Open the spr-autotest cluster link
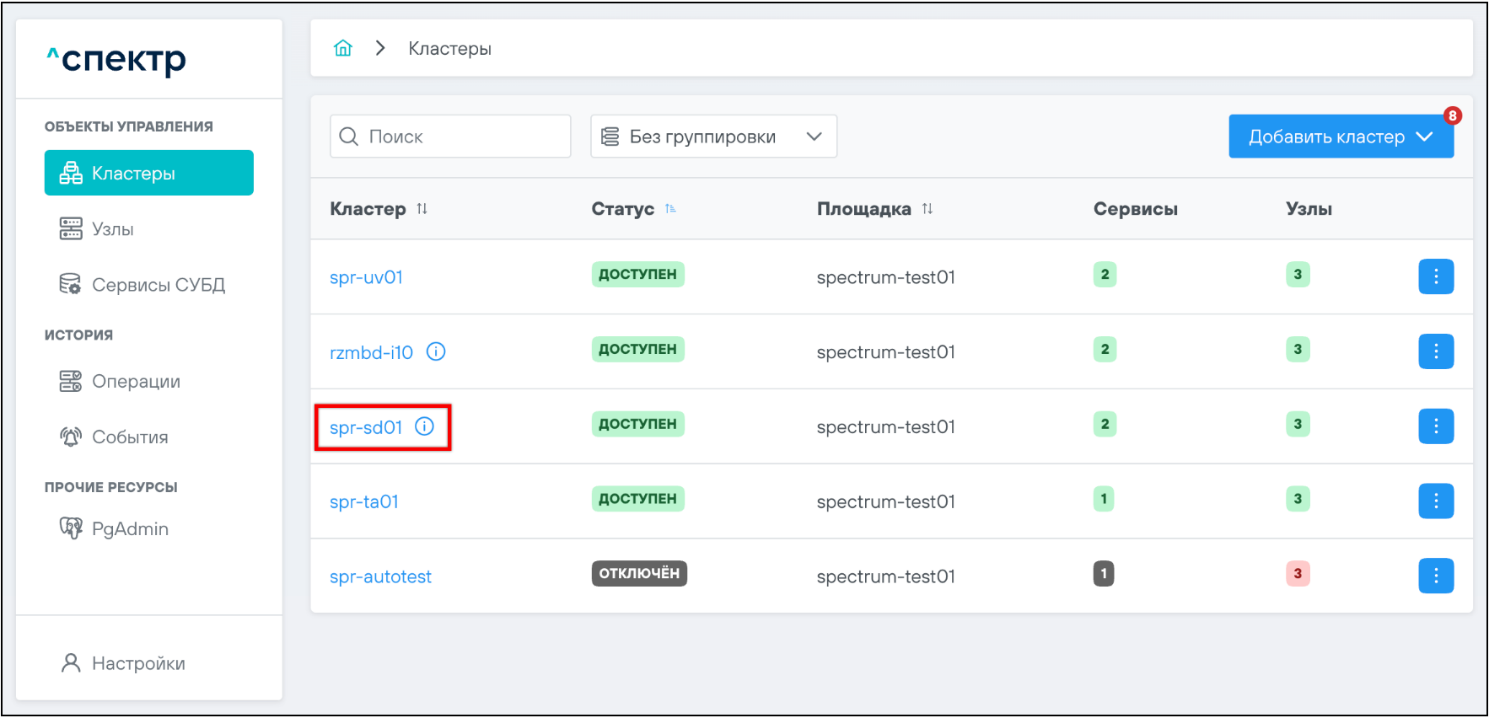Viewport: 1489px width, 718px height. coord(380,577)
